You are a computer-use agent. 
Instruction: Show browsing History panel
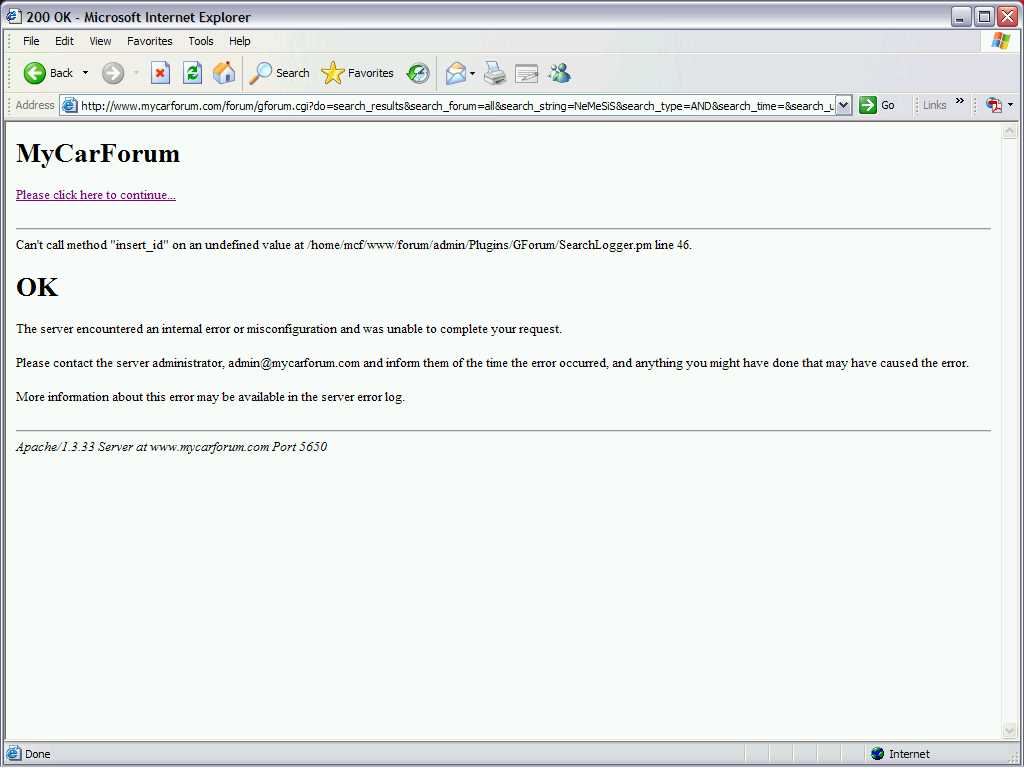418,73
